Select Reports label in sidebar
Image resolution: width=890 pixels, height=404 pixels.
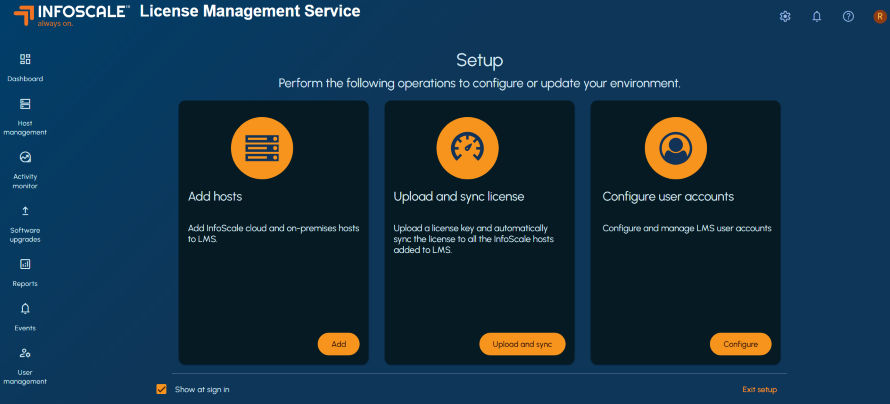[x=25, y=284]
